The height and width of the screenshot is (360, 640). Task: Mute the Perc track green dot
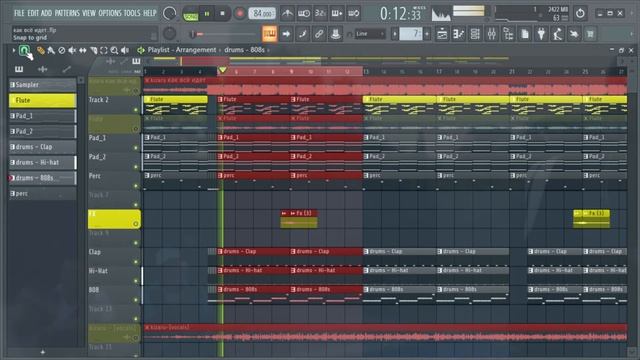point(136,186)
